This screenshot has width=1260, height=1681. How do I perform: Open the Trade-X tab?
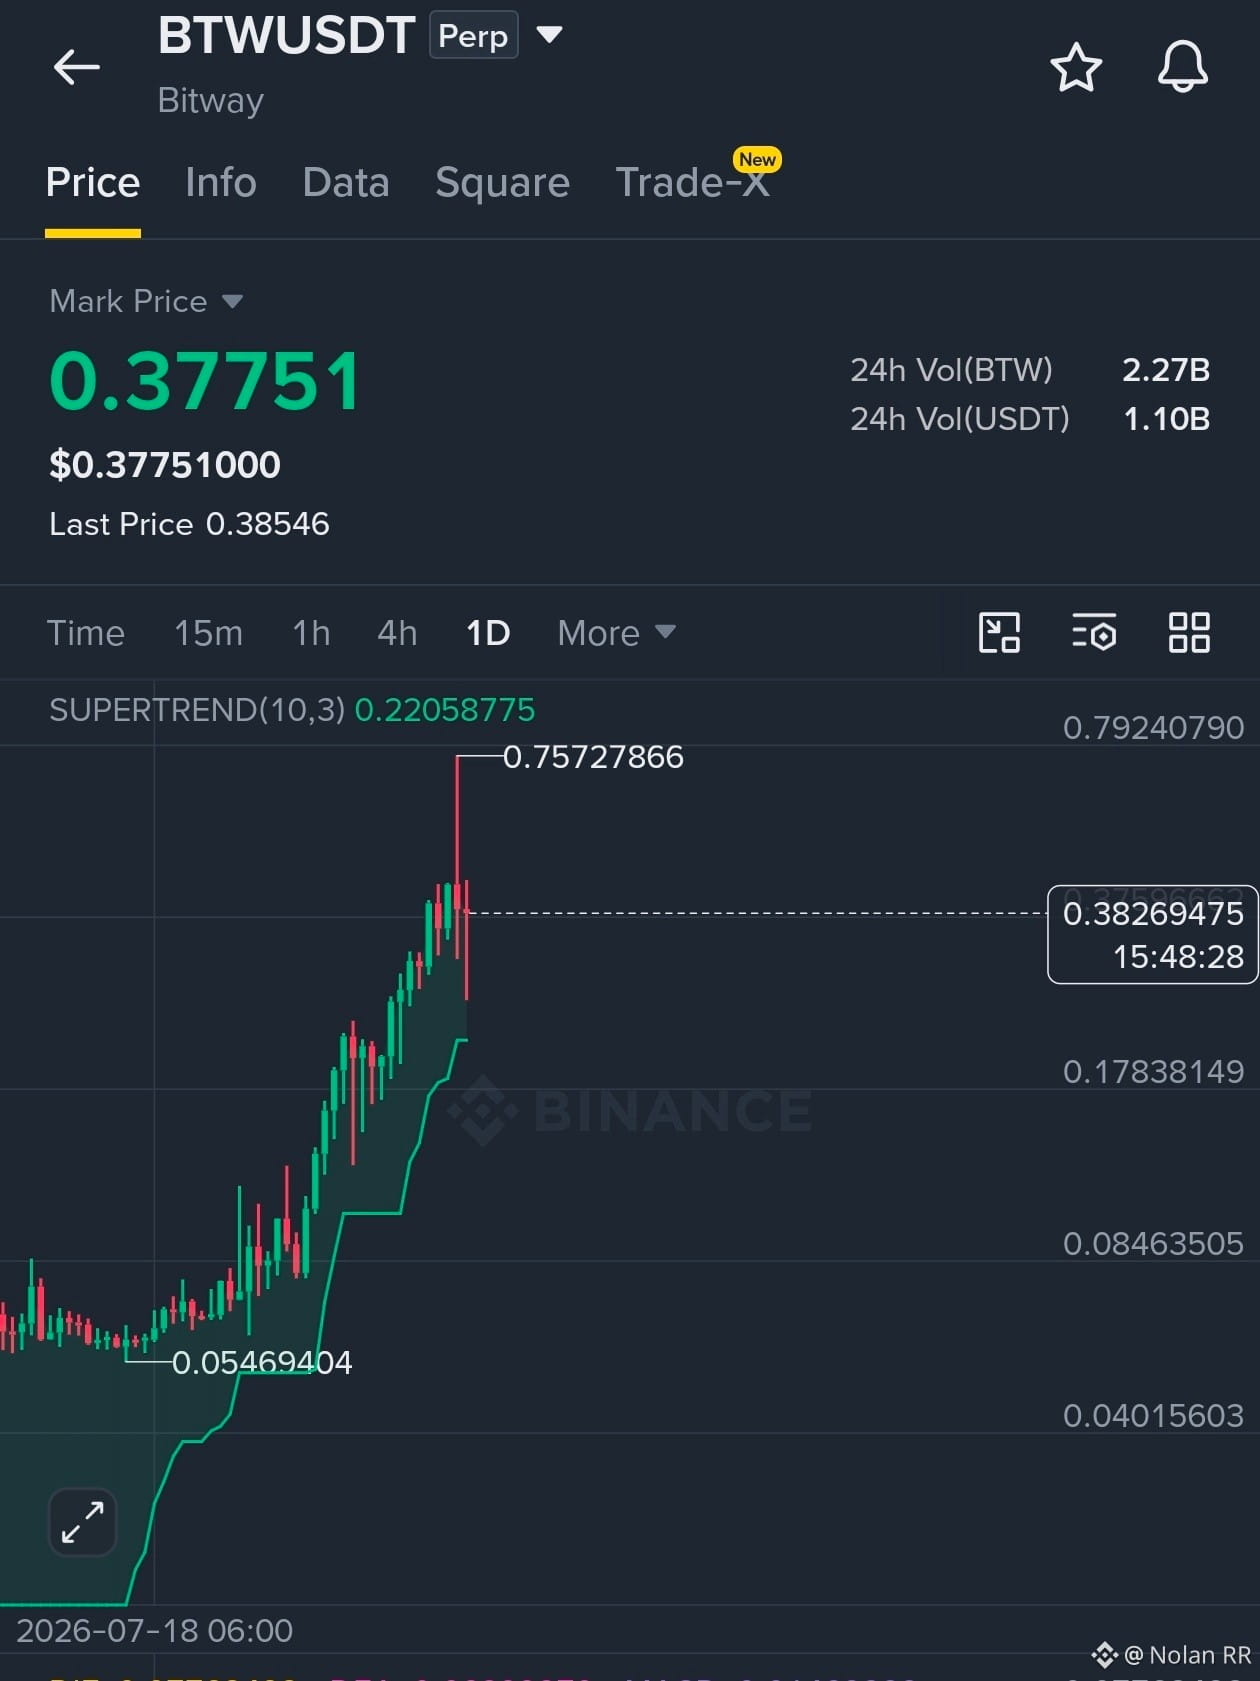pos(693,183)
